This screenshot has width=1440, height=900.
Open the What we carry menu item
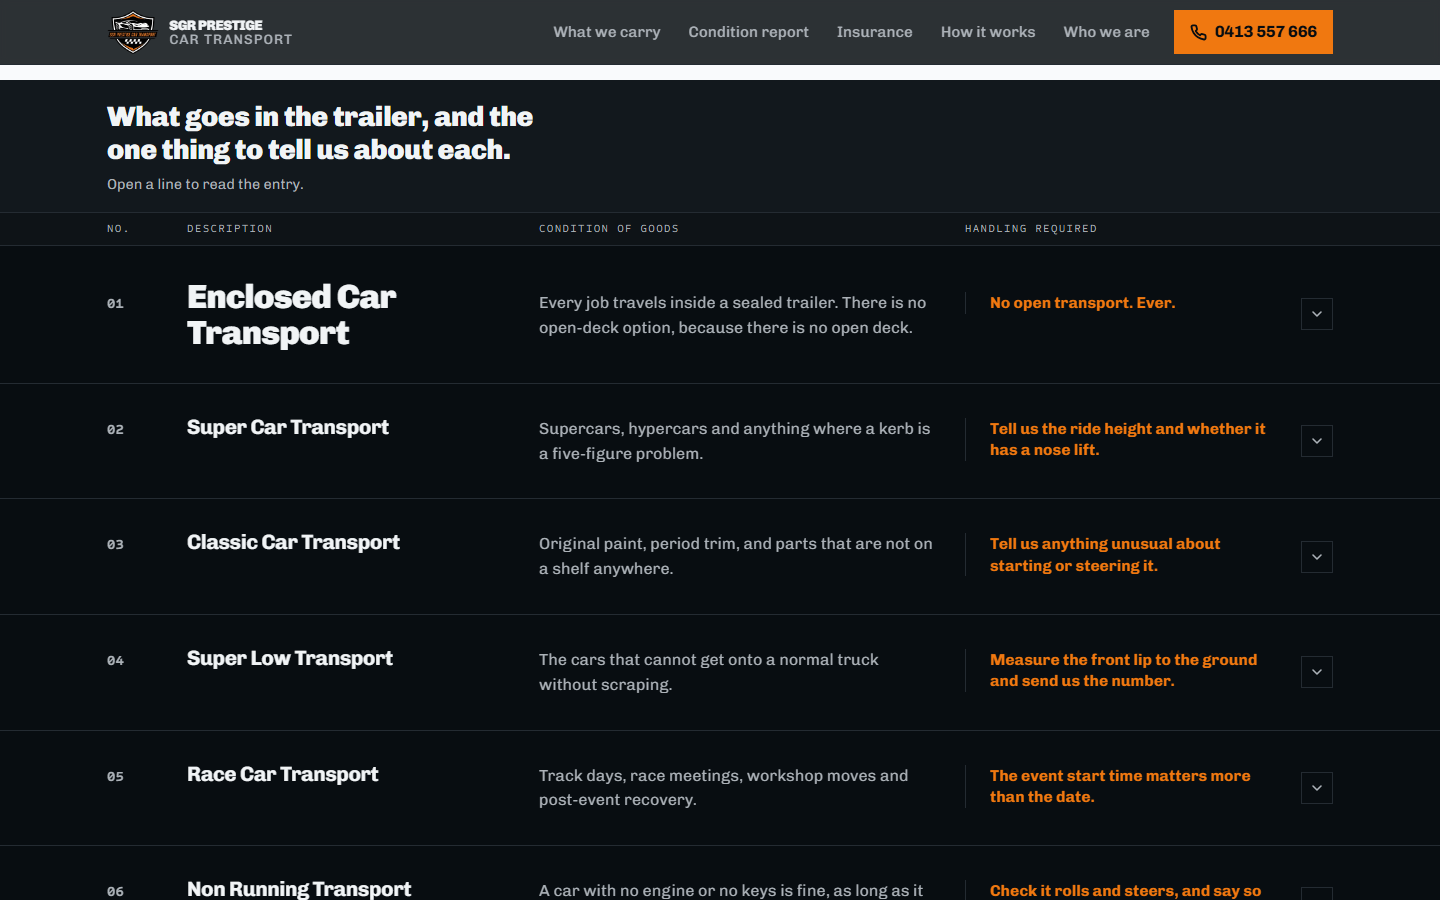[607, 32]
